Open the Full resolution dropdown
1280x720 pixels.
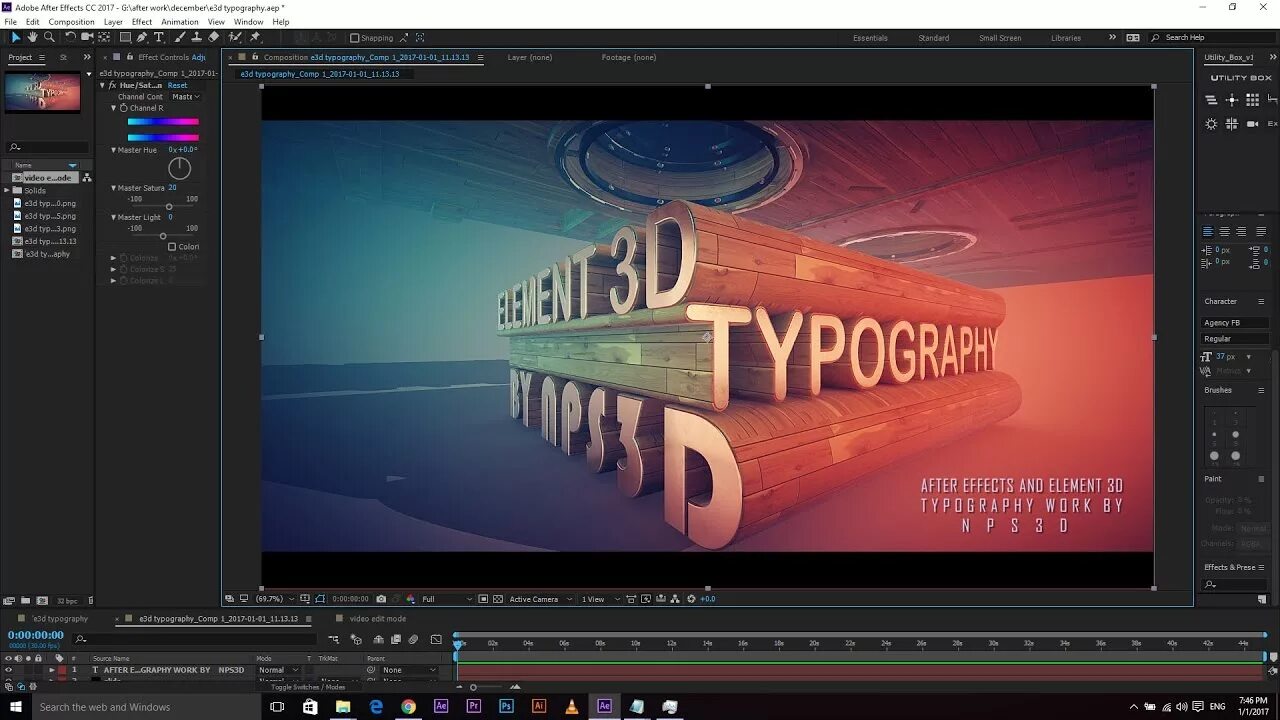(x=446, y=599)
